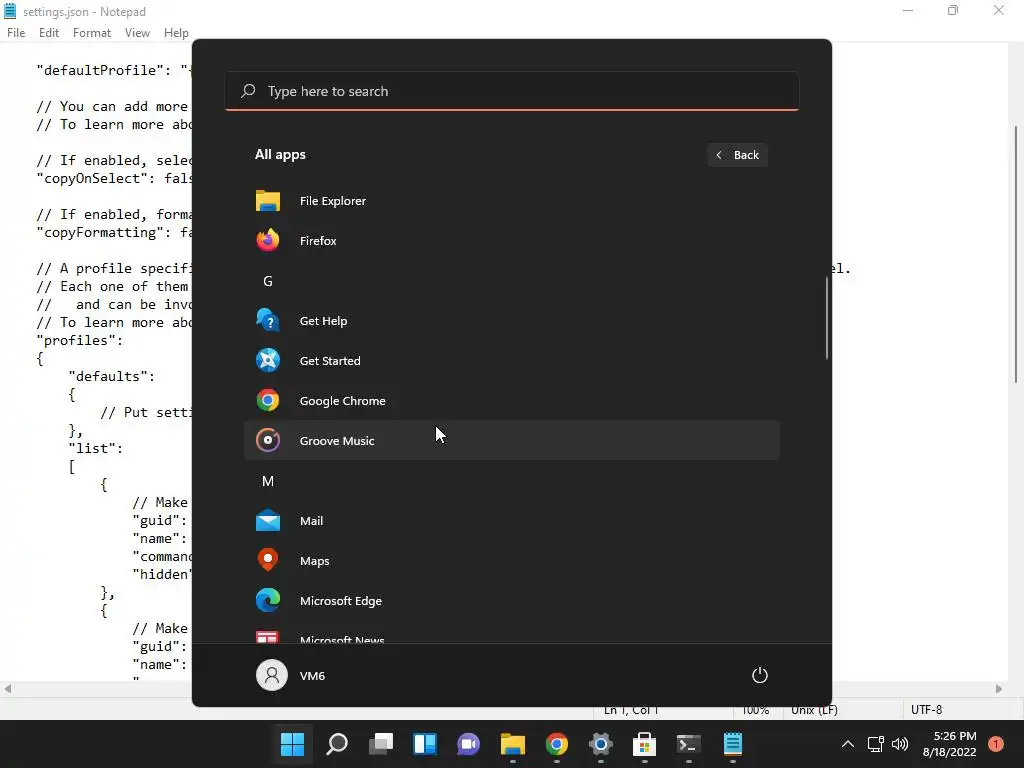1024x768 pixels.
Task: Jump to letter M section header
Action: (x=268, y=481)
